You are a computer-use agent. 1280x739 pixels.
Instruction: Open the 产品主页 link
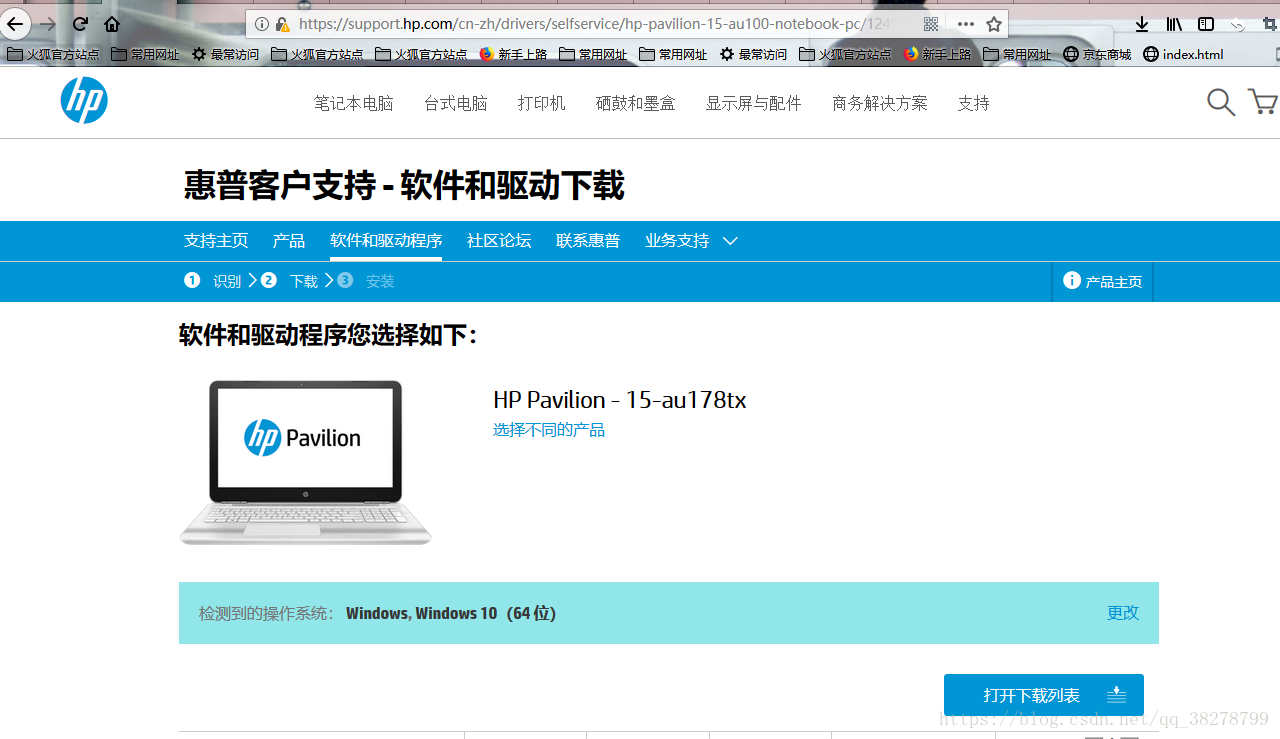(x=1103, y=282)
